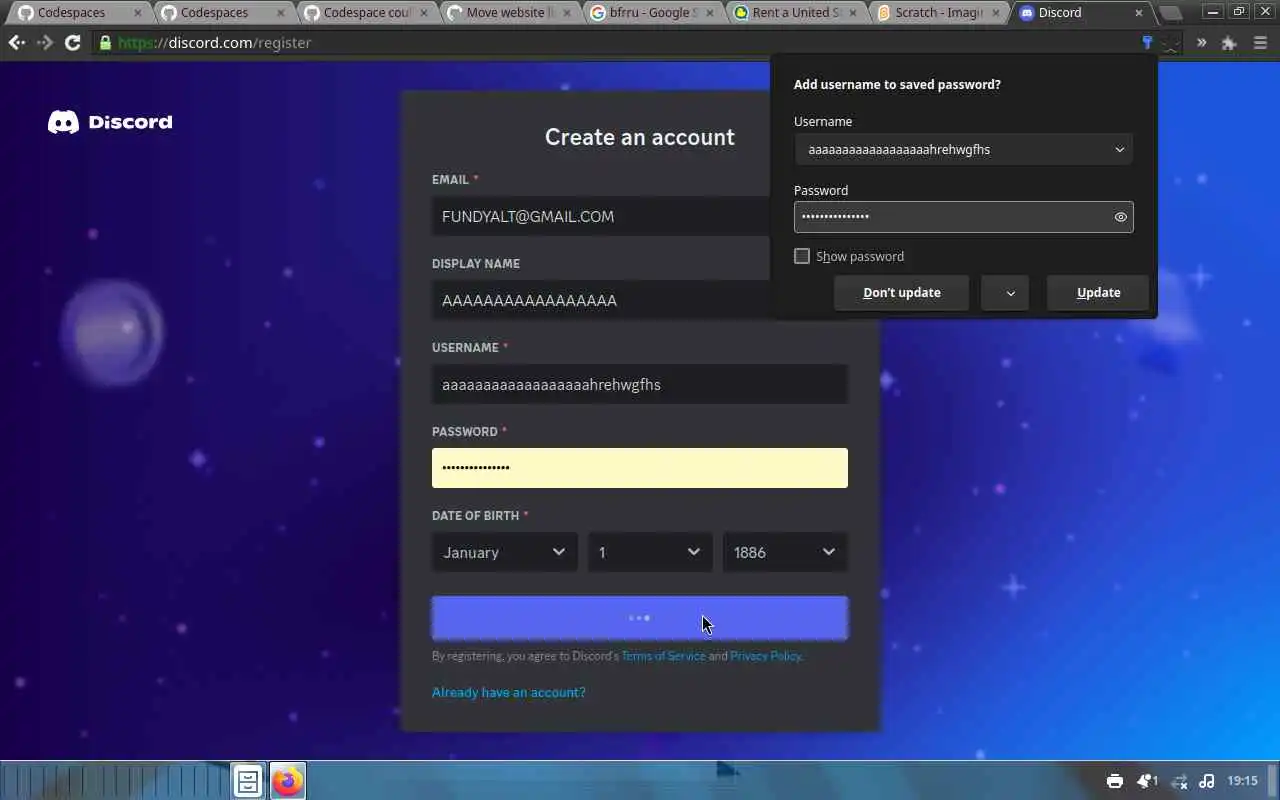The width and height of the screenshot is (1280, 800).
Task: Open the toolbar overflow chevrons
Action: (1201, 43)
